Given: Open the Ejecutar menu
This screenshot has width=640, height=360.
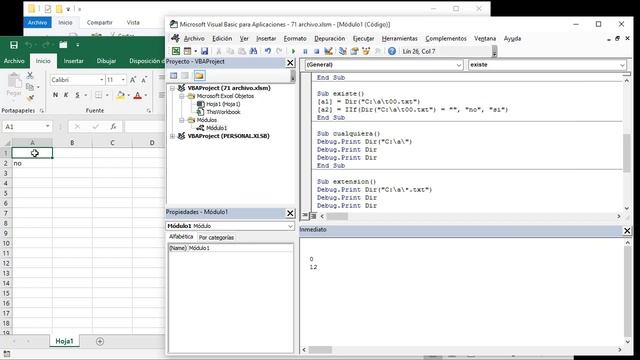Looking at the screenshot, I should click(x=363, y=38).
